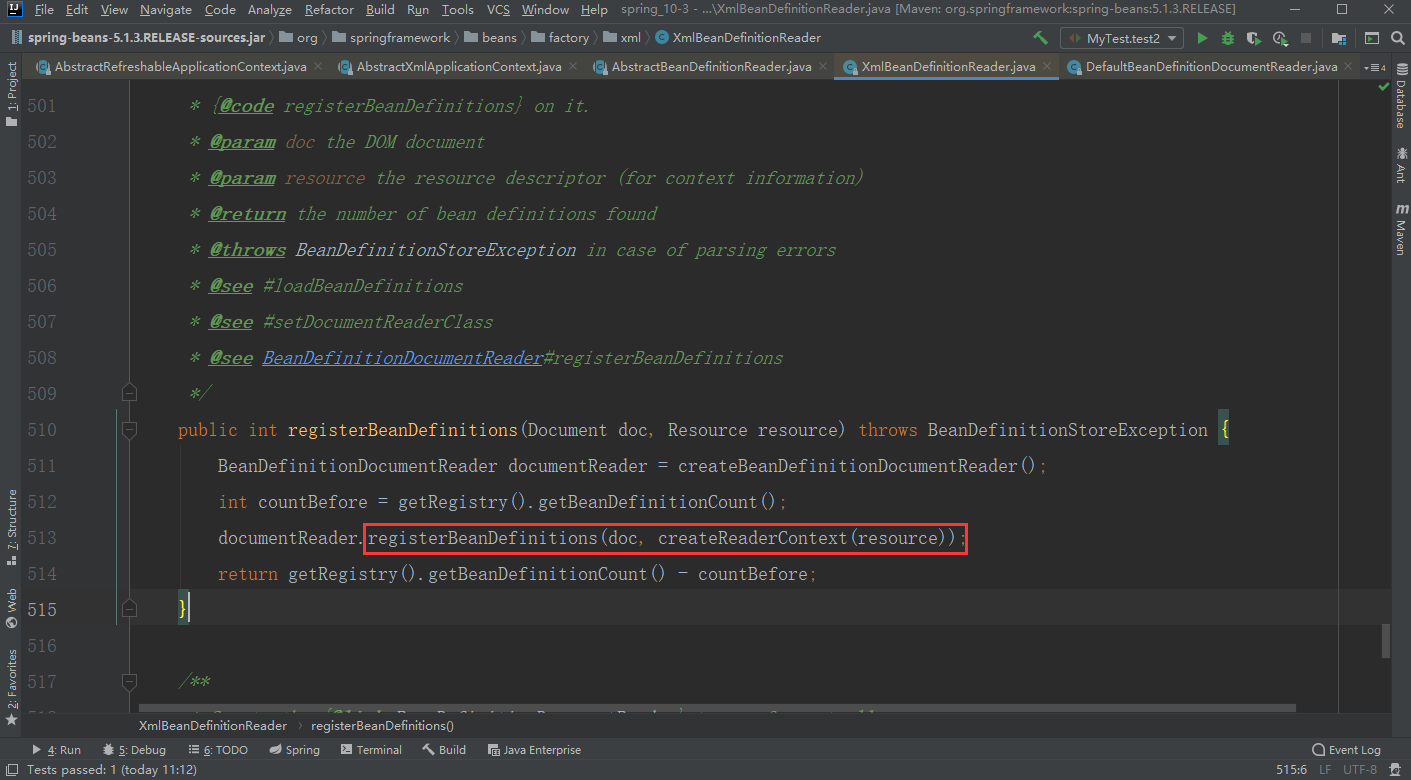Open the Tools menu
The width and height of the screenshot is (1411, 780).
click(x=457, y=10)
